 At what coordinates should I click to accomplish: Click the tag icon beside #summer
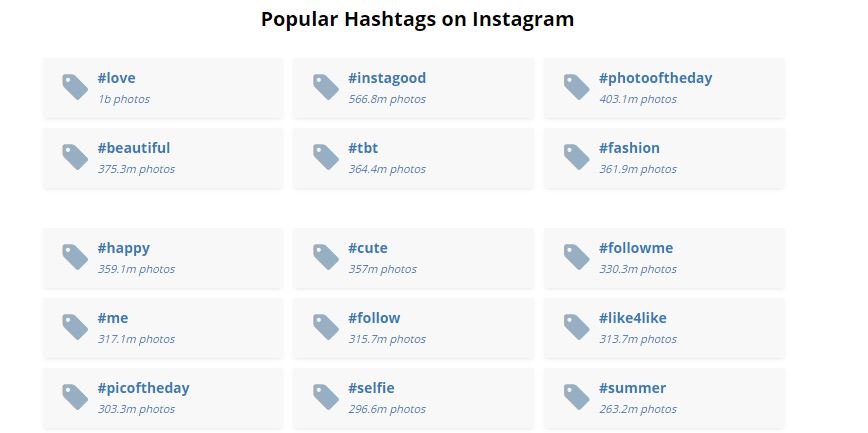point(577,397)
